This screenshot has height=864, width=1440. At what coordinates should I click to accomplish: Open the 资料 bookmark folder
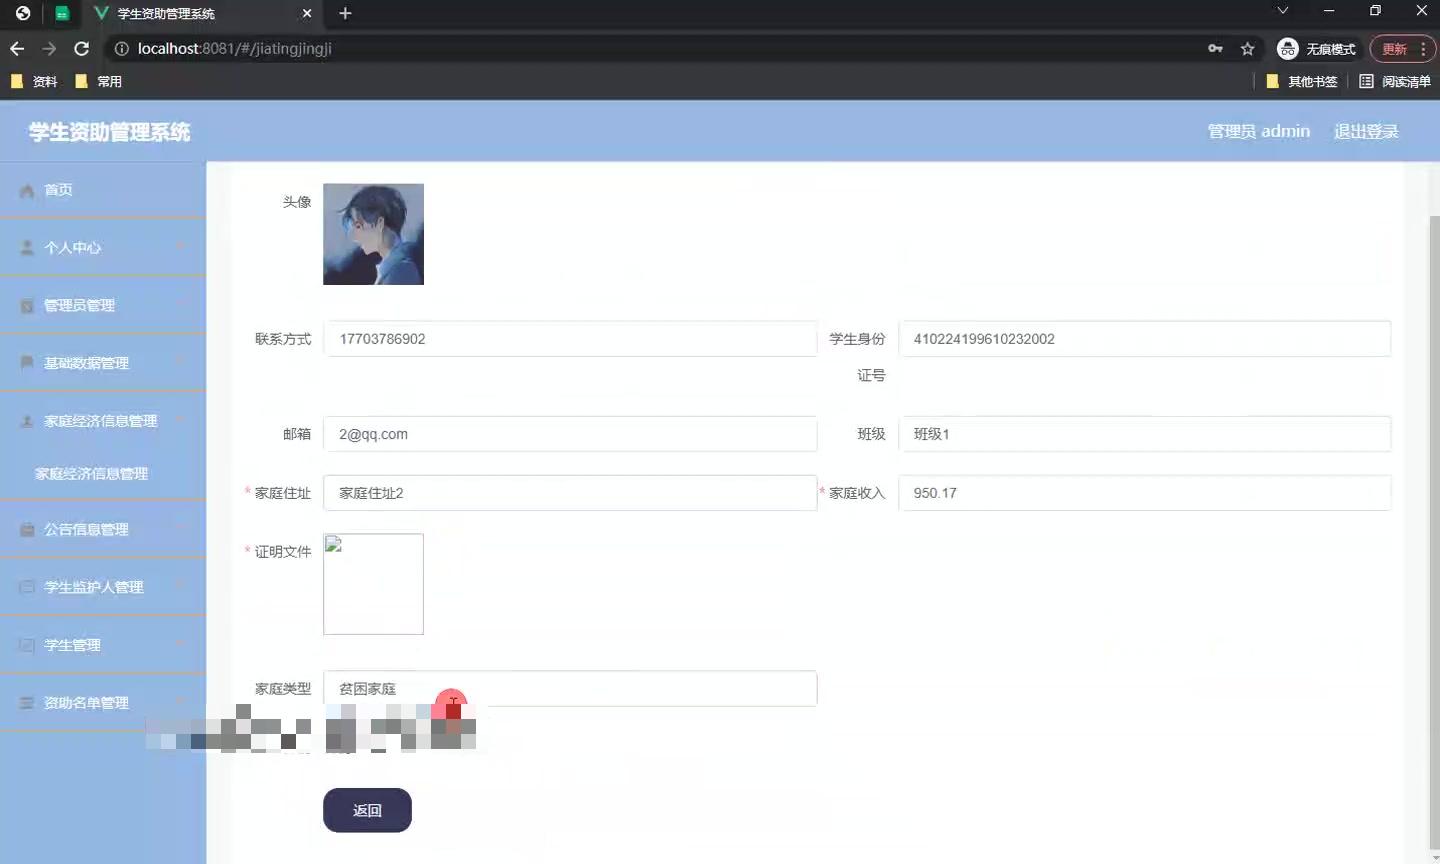[x=34, y=81]
